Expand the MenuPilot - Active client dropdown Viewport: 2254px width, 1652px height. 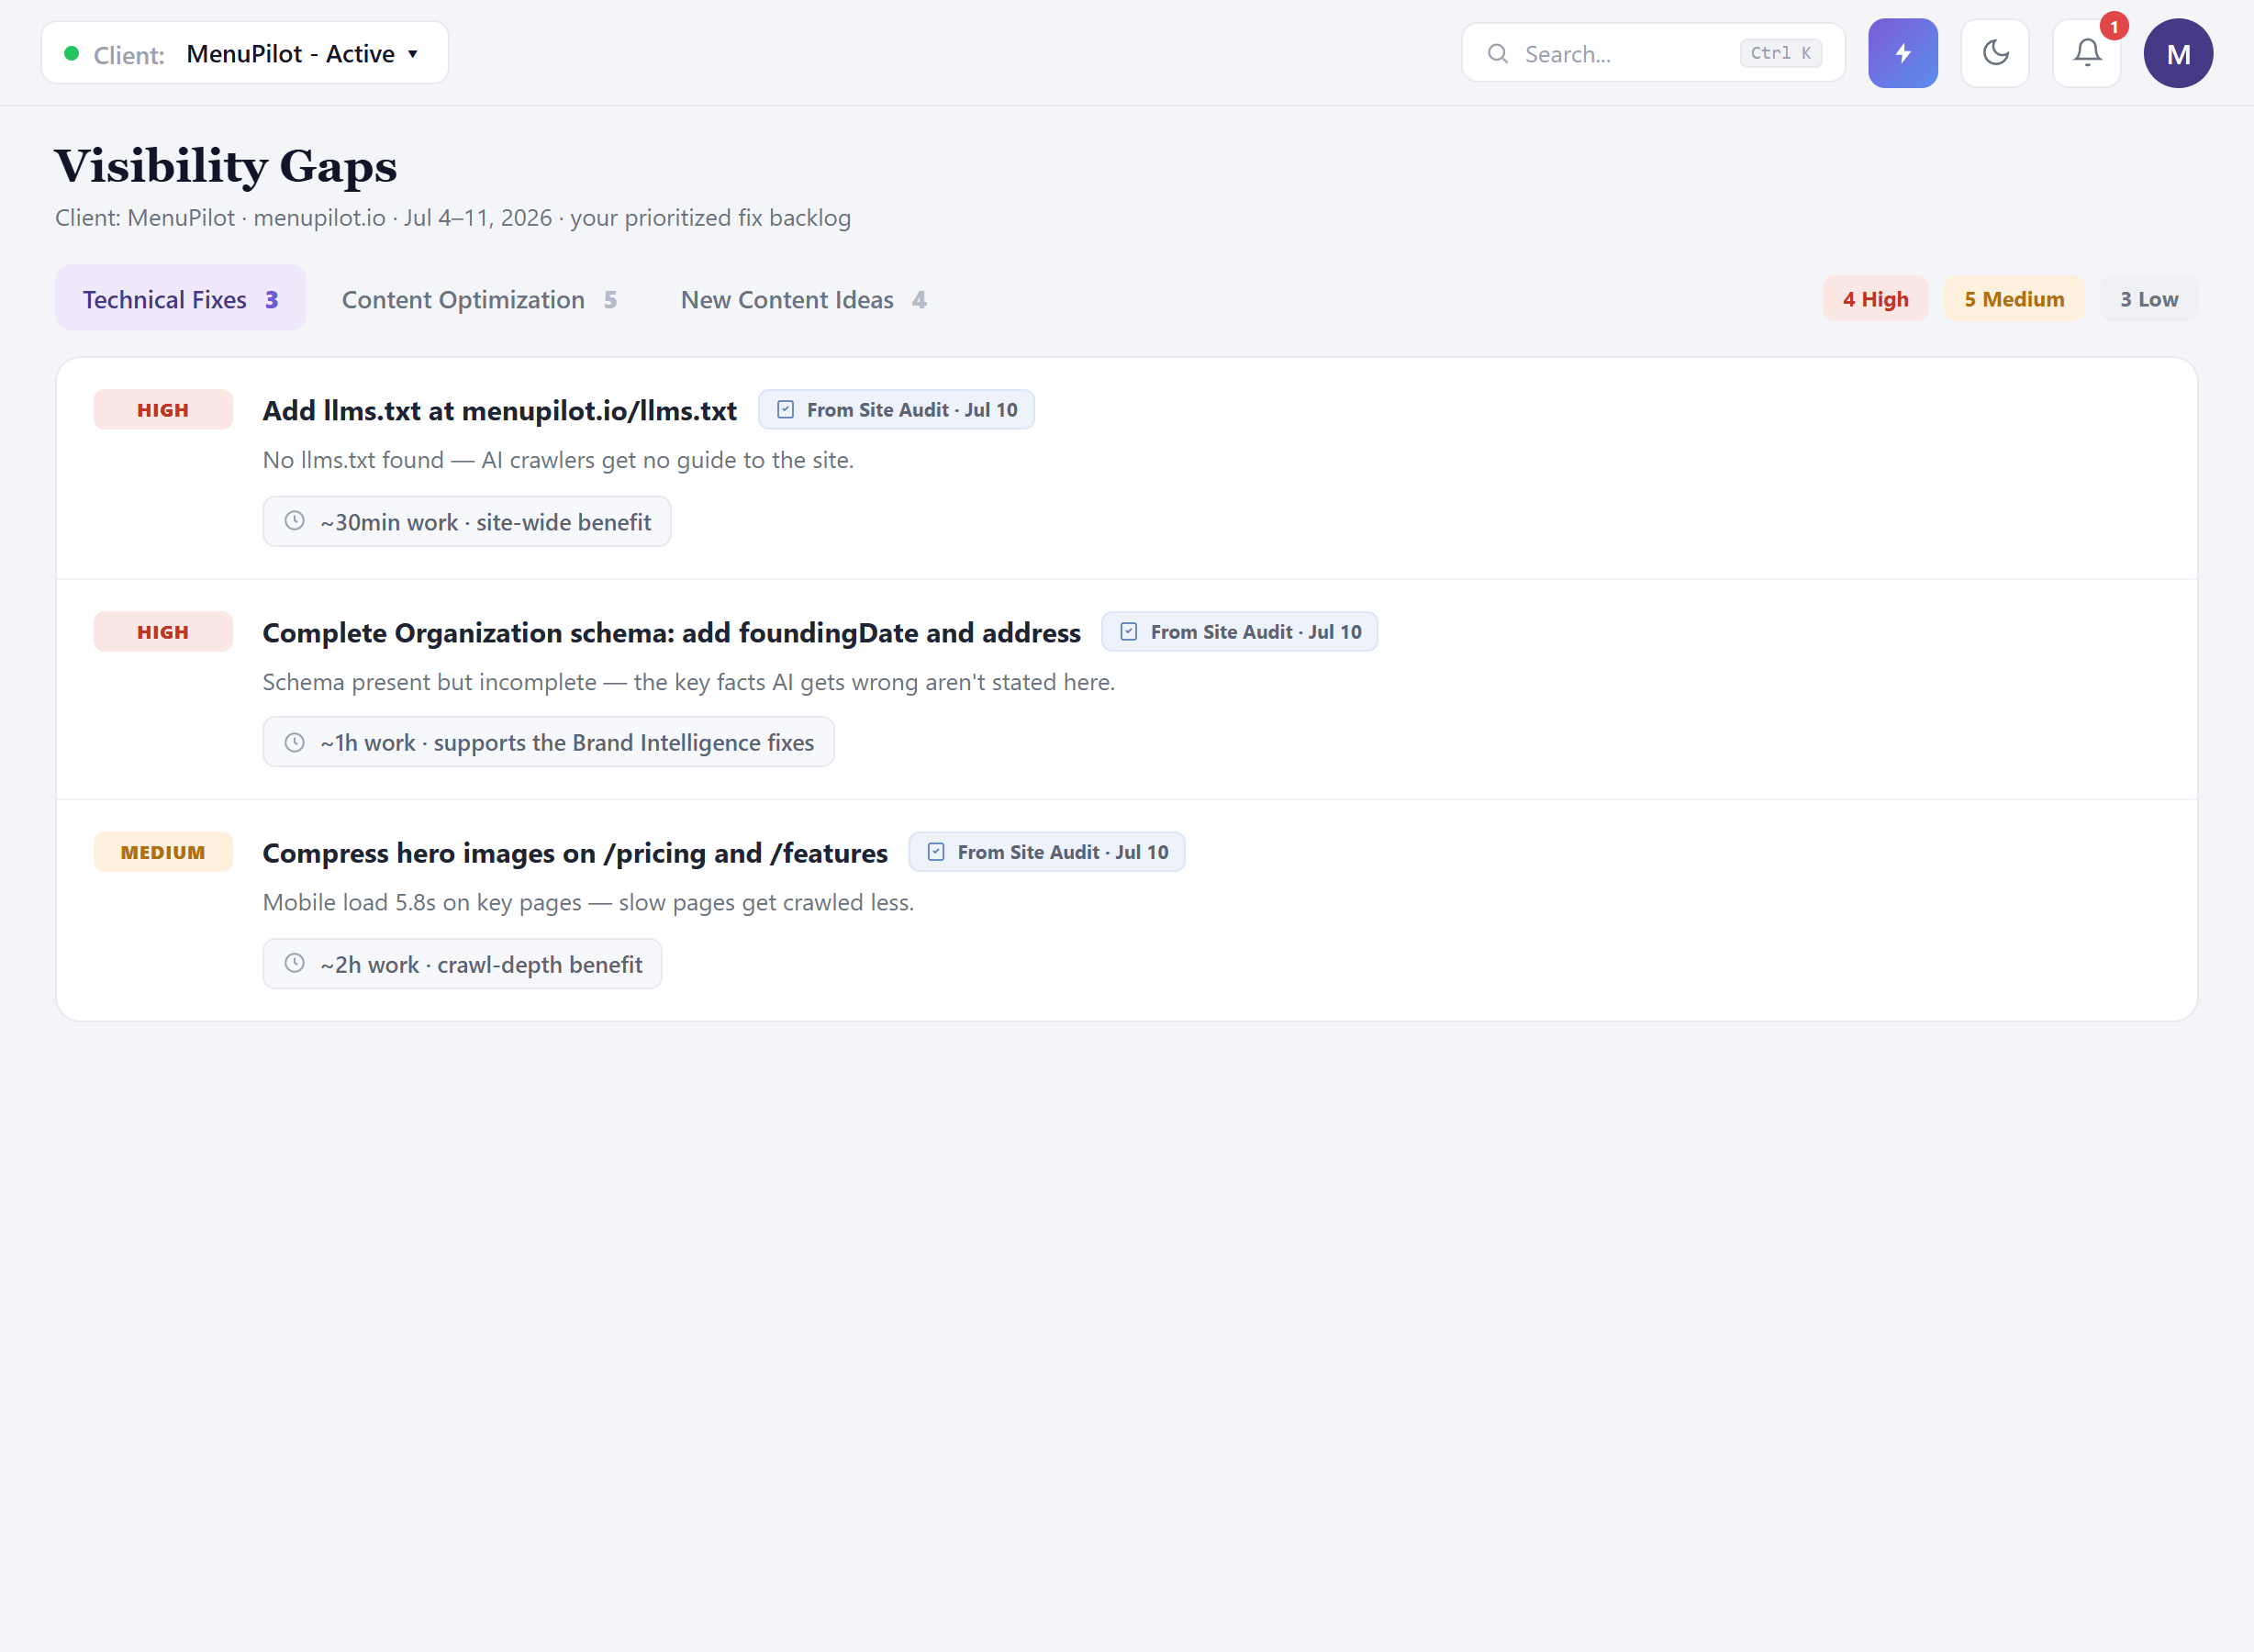click(245, 53)
